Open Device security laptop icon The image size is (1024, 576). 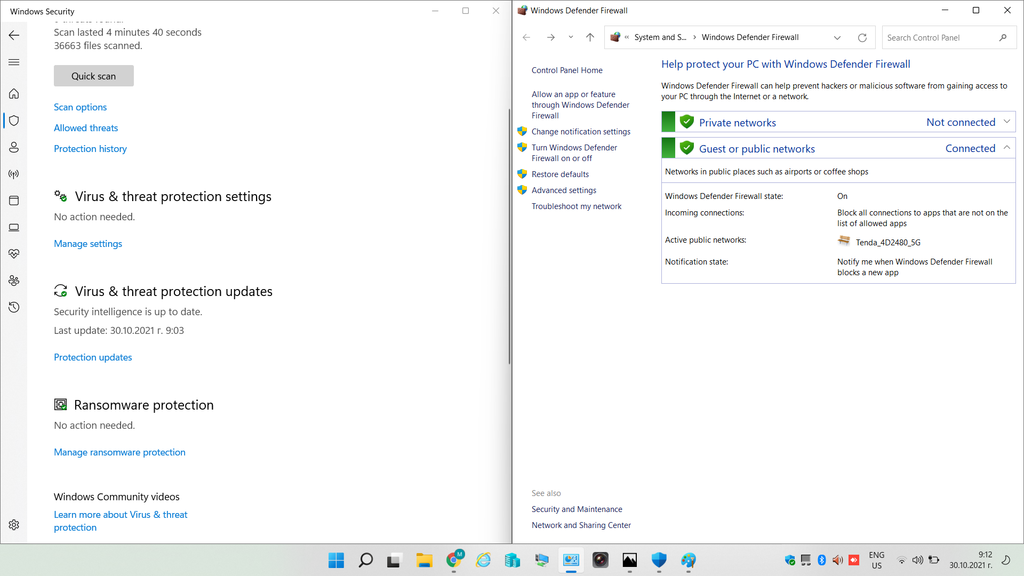[x=14, y=228]
